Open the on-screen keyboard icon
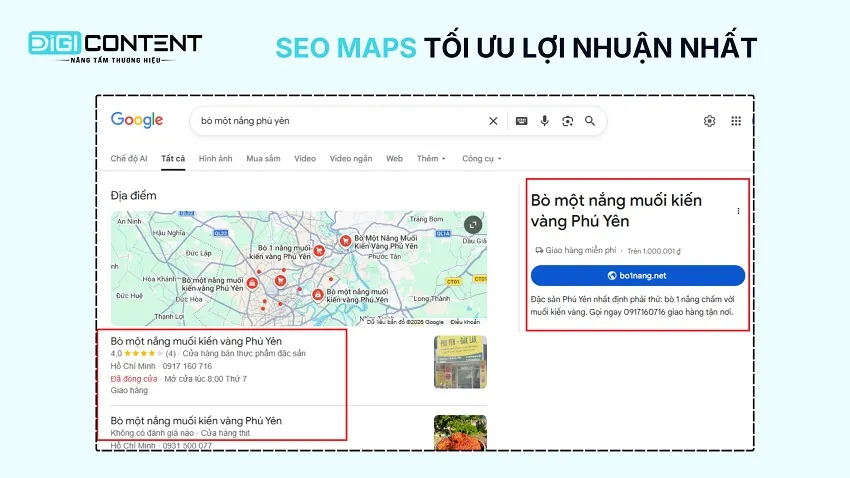This screenshot has width=850, height=478. coord(521,121)
